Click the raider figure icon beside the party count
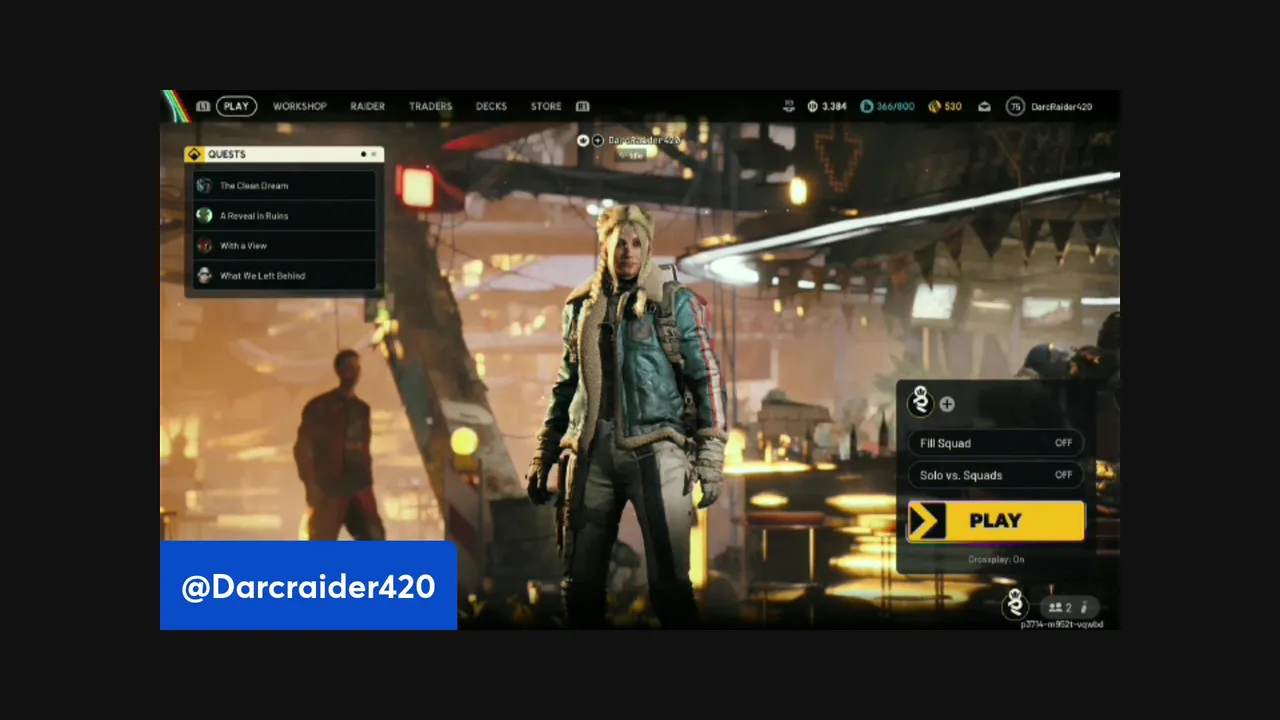Viewport: 1280px width, 720px height. pyautogui.click(x=1085, y=607)
